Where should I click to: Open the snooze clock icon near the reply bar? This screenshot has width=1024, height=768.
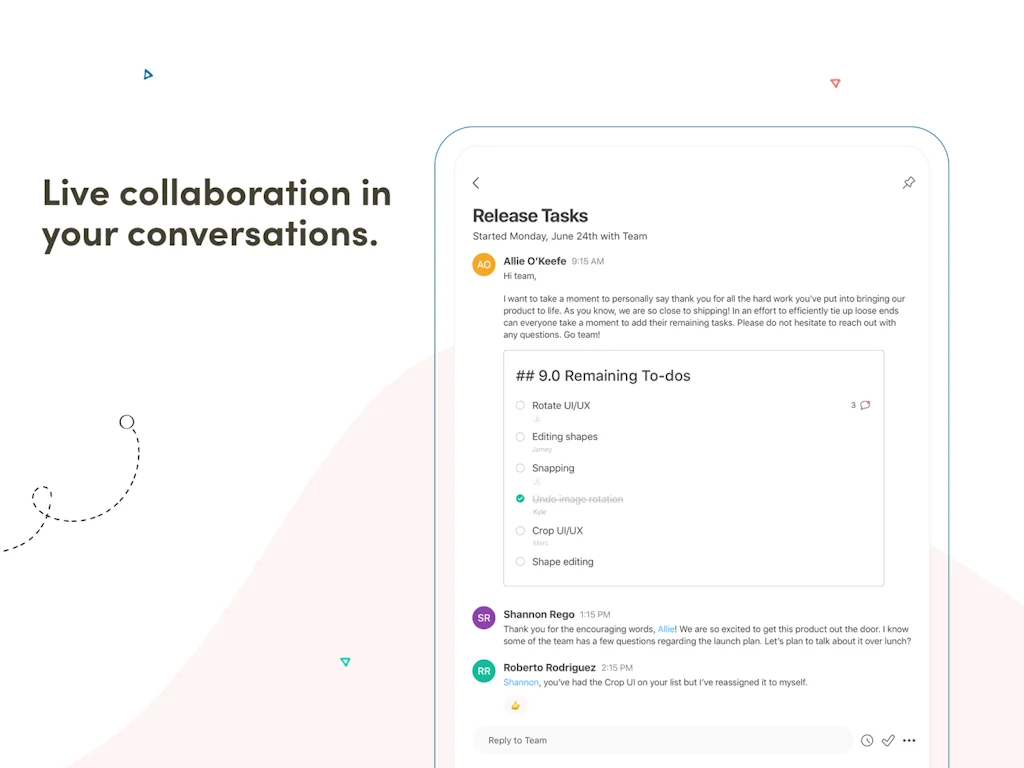pyautogui.click(x=866, y=740)
